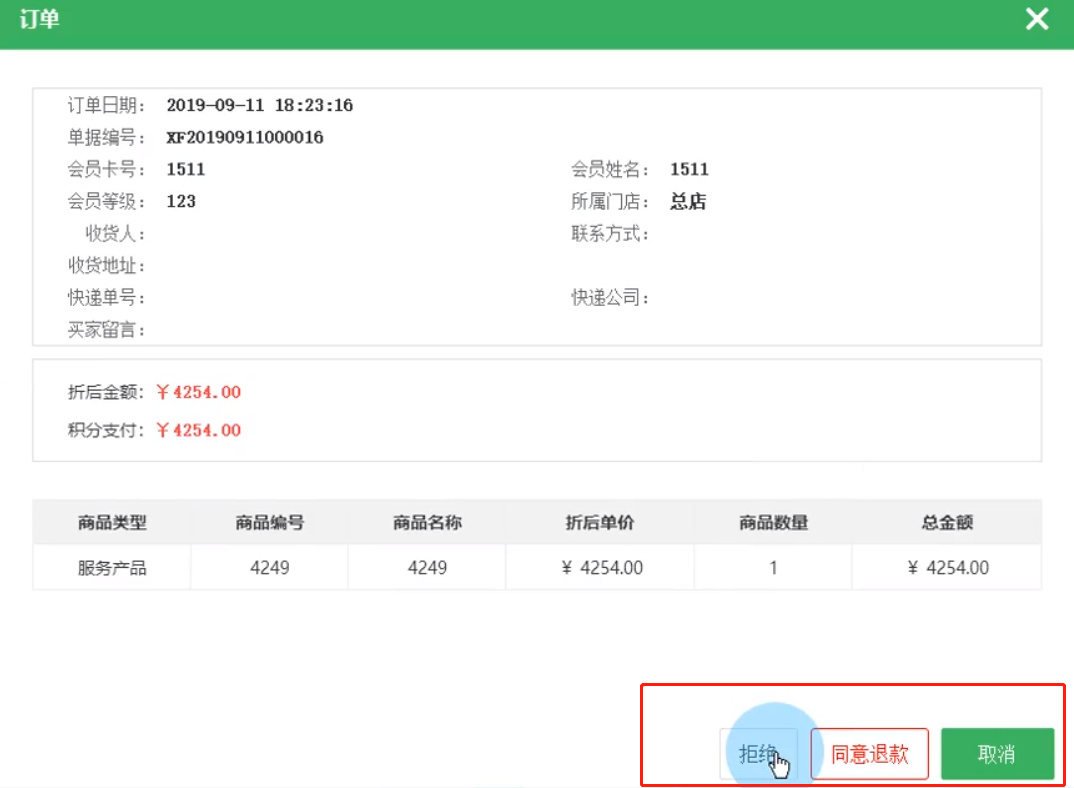Click the 商品编号 column header

pyautogui.click(x=270, y=522)
